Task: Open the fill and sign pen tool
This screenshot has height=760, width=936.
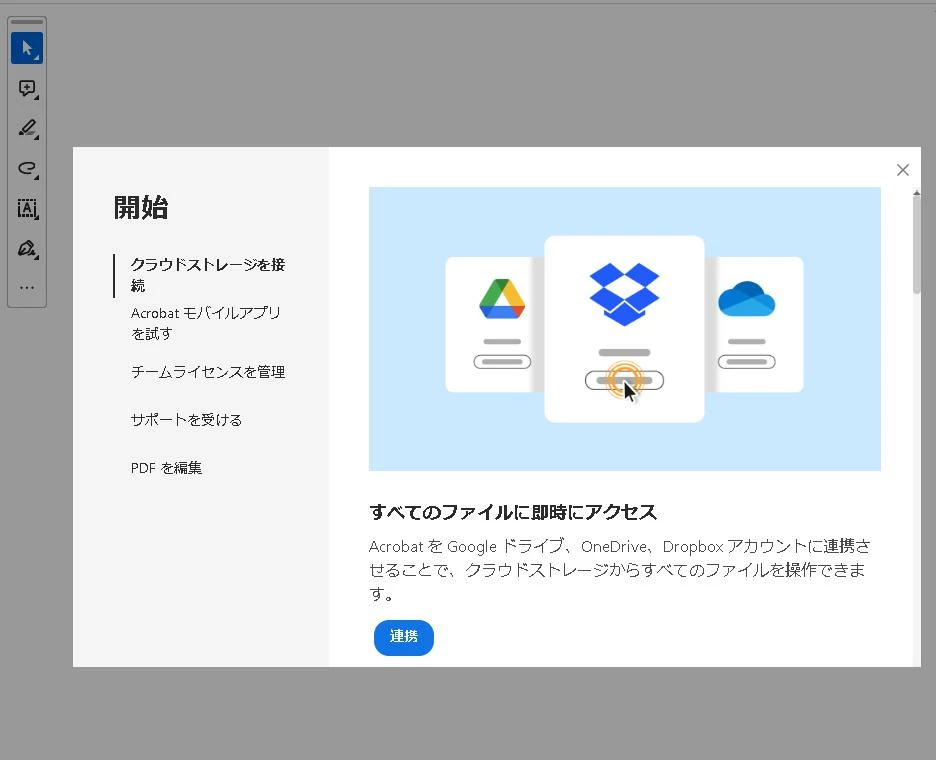Action: [x=27, y=248]
